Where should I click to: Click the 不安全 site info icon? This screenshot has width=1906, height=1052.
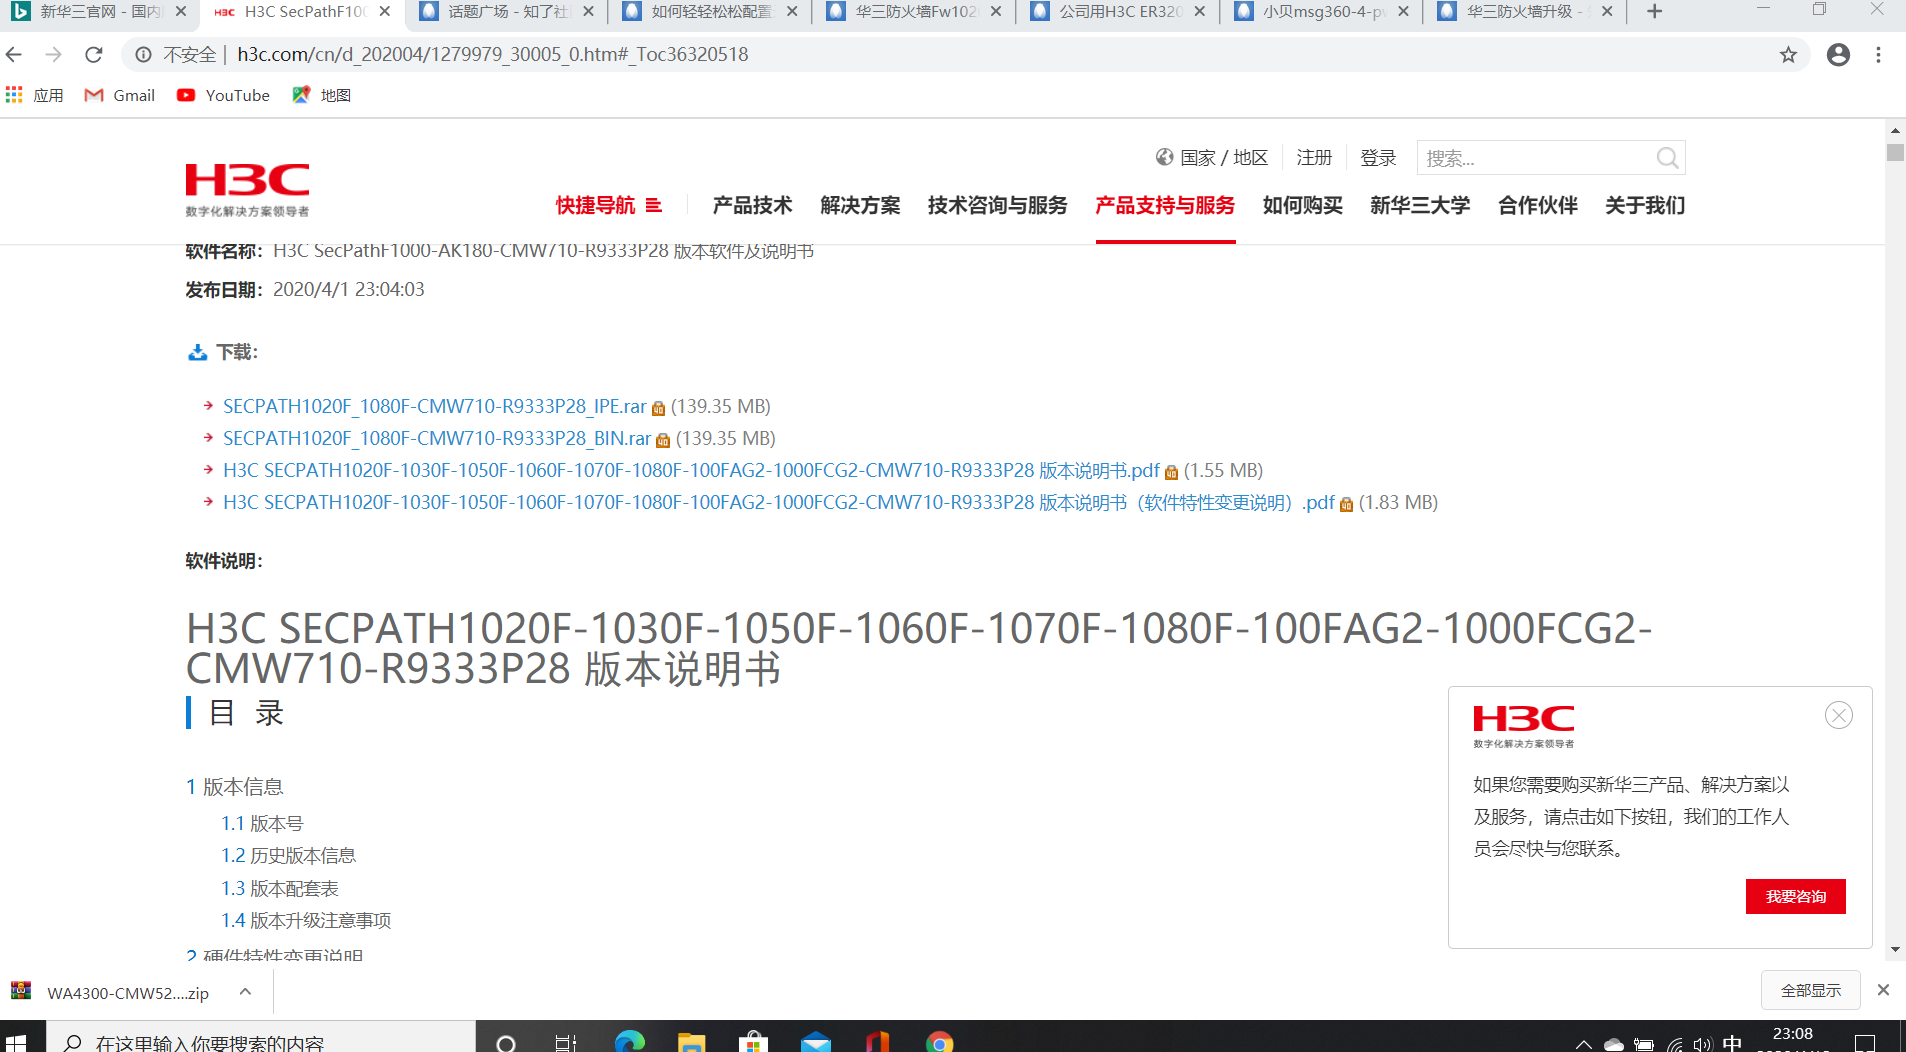144,55
